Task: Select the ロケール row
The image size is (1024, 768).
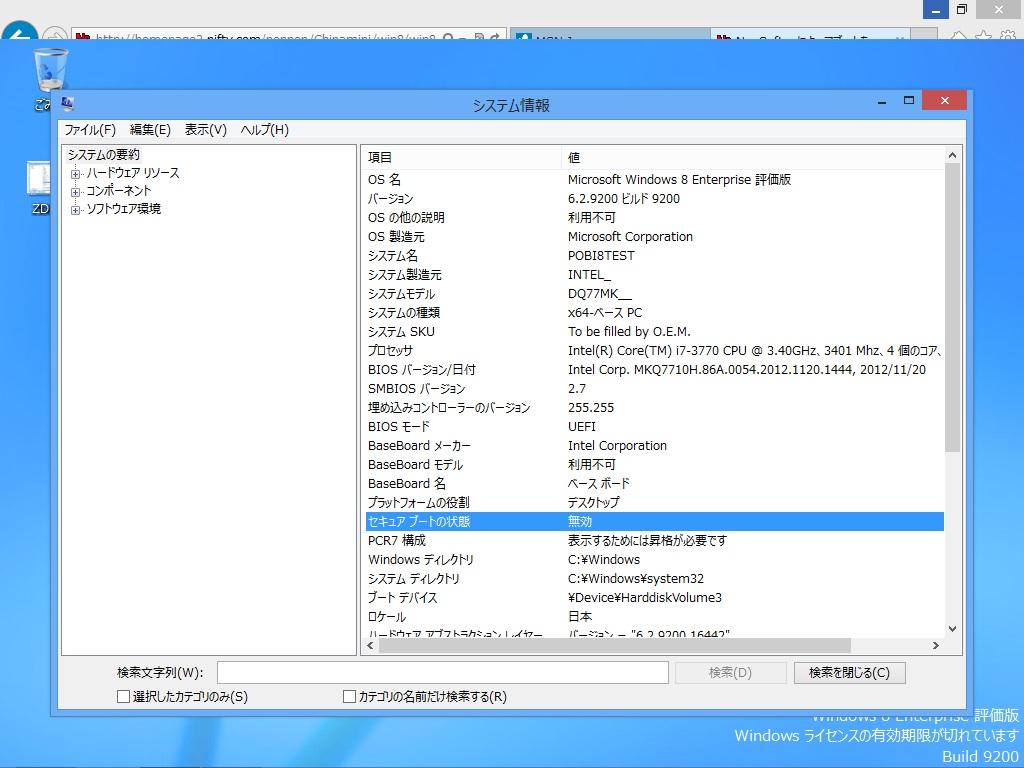Action: point(653,616)
